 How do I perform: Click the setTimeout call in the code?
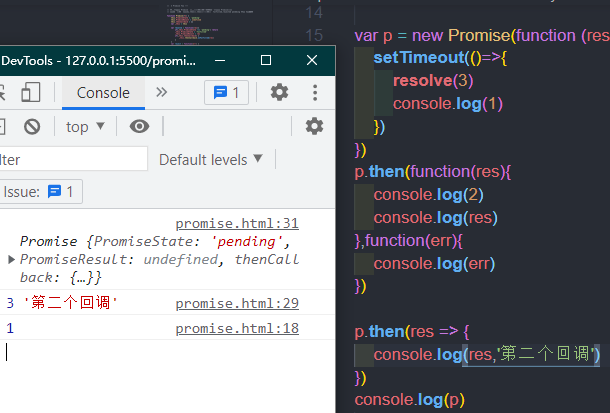(440, 58)
